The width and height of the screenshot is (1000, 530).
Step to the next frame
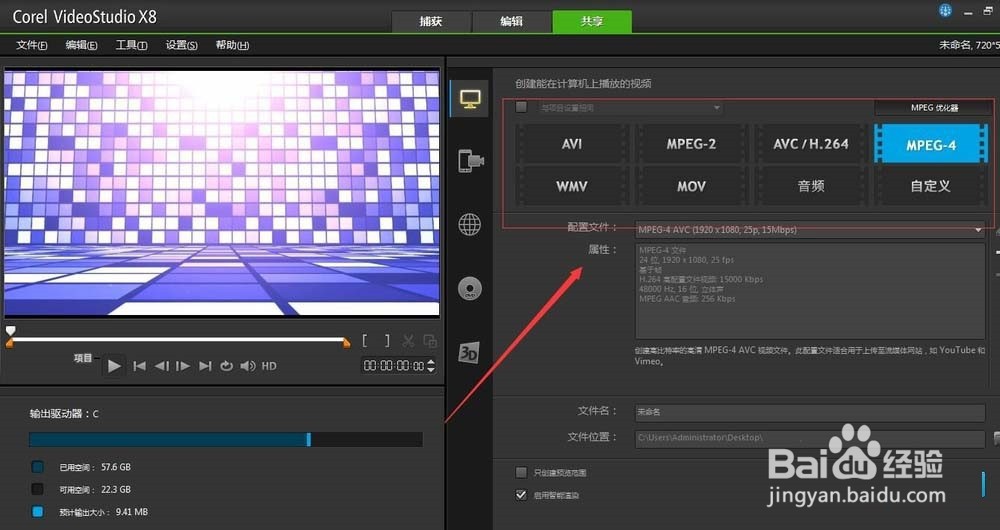click(183, 366)
